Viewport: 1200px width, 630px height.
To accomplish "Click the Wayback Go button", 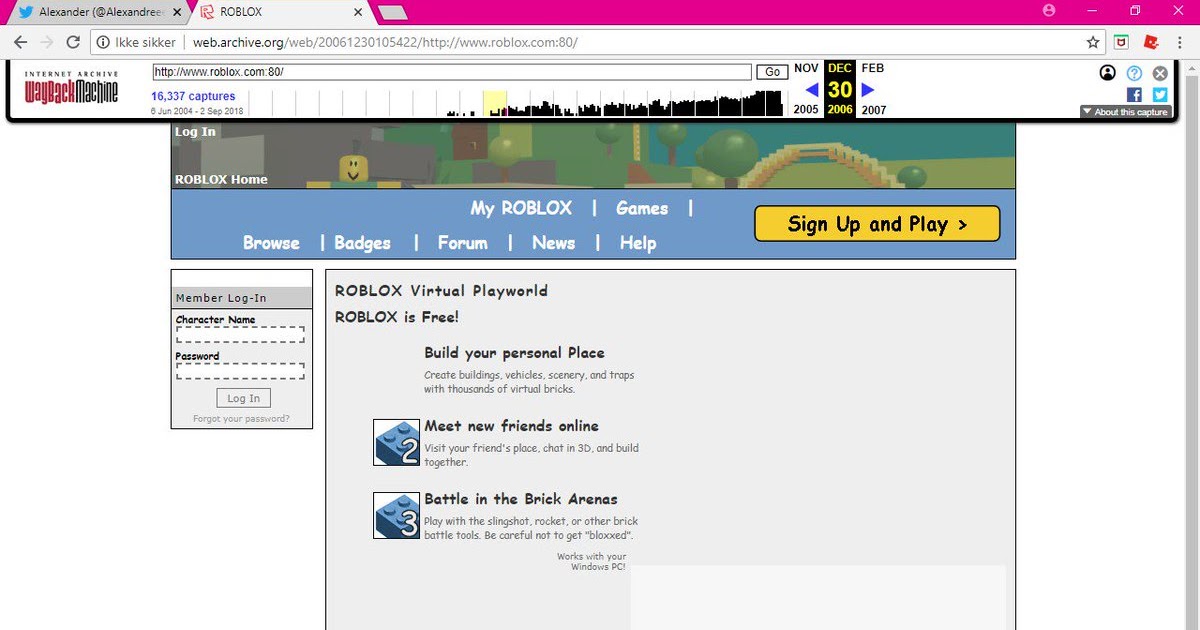I will coord(772,72).
